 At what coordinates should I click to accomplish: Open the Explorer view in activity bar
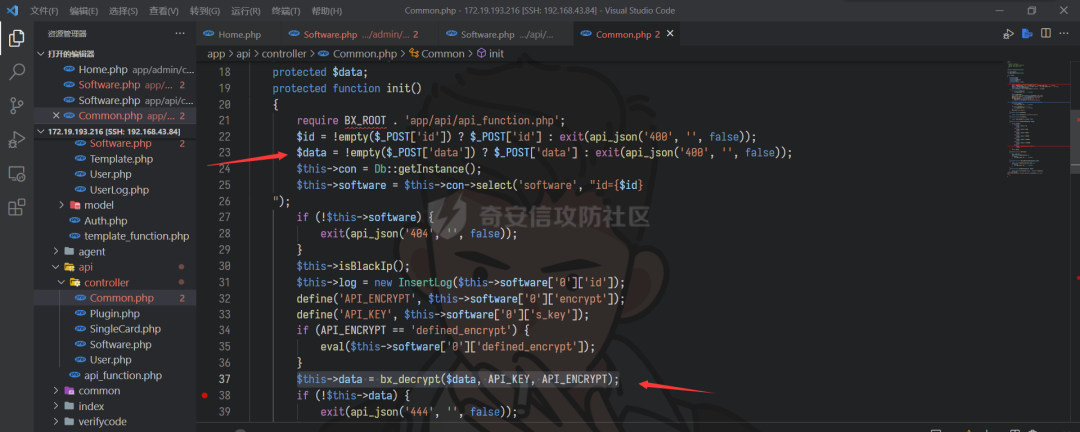click(17, 39)
